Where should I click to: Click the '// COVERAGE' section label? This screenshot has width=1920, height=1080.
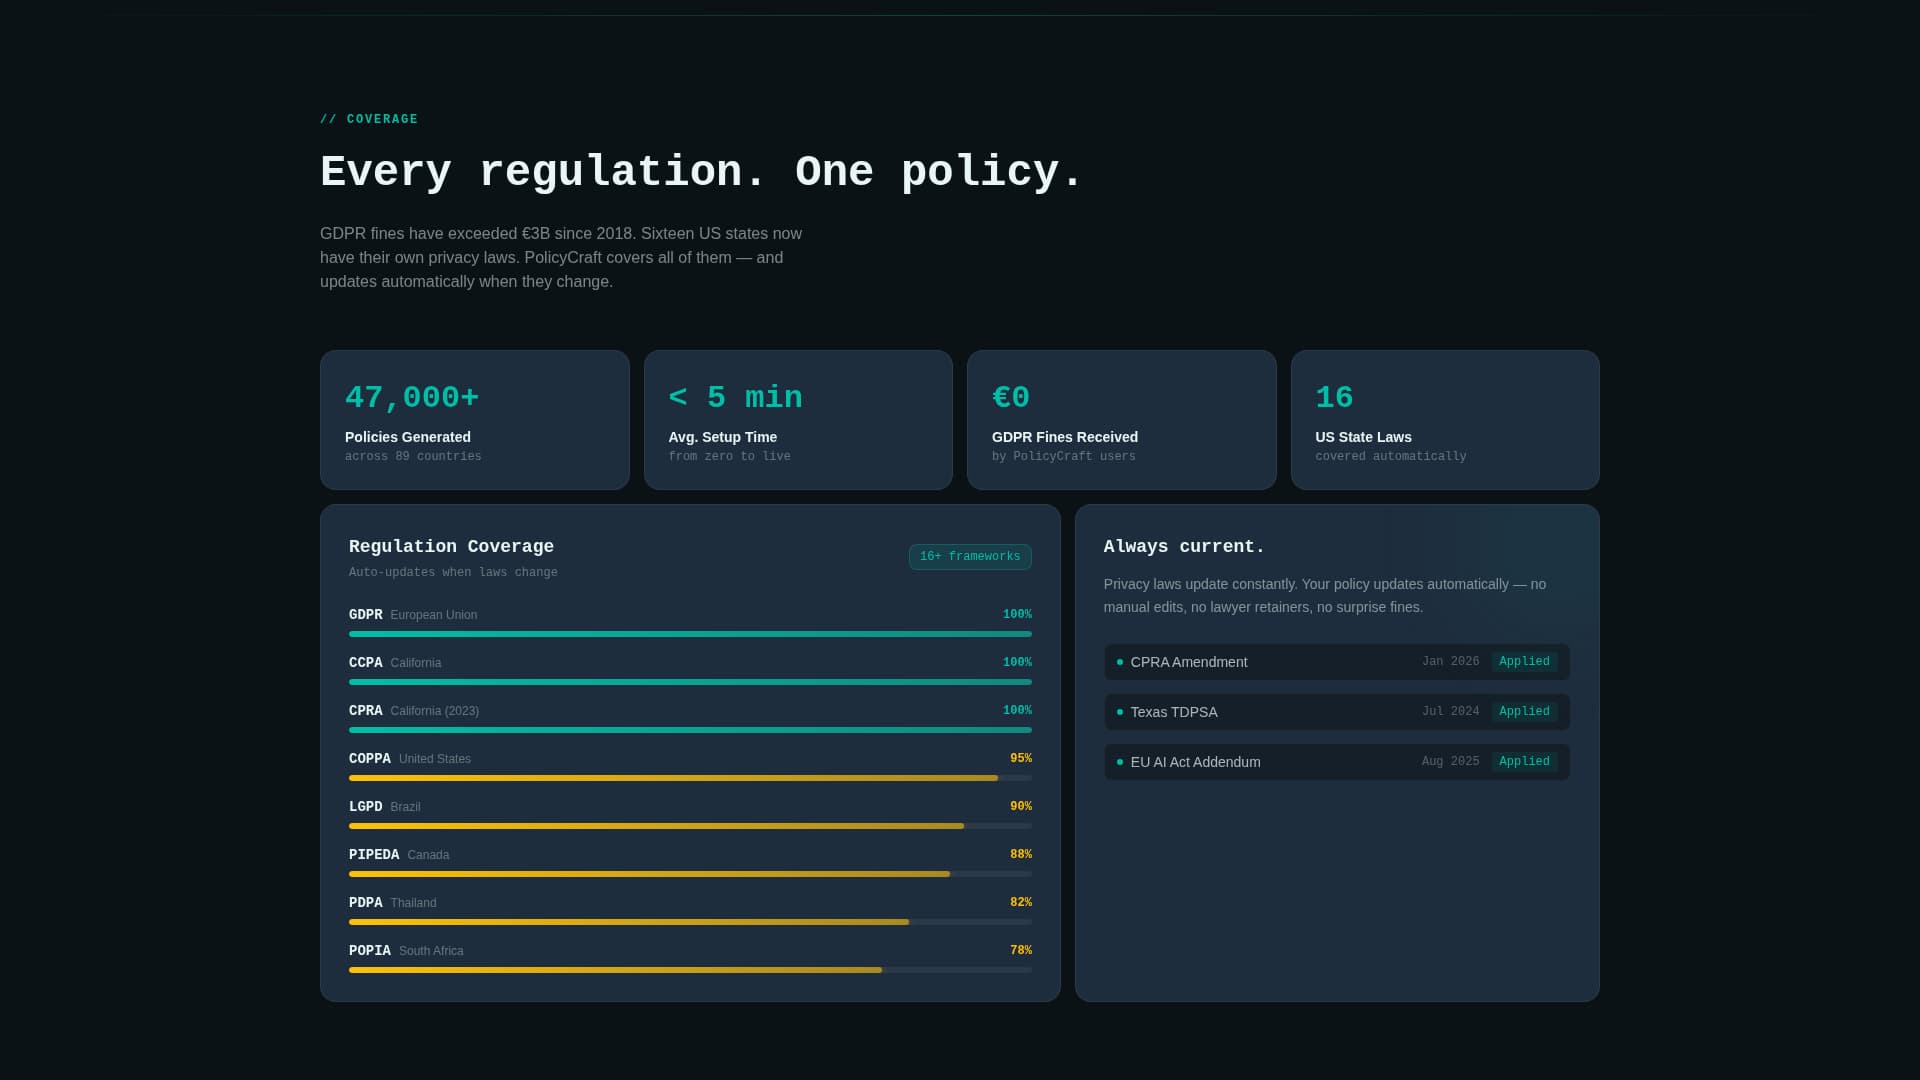pos(369,119)
